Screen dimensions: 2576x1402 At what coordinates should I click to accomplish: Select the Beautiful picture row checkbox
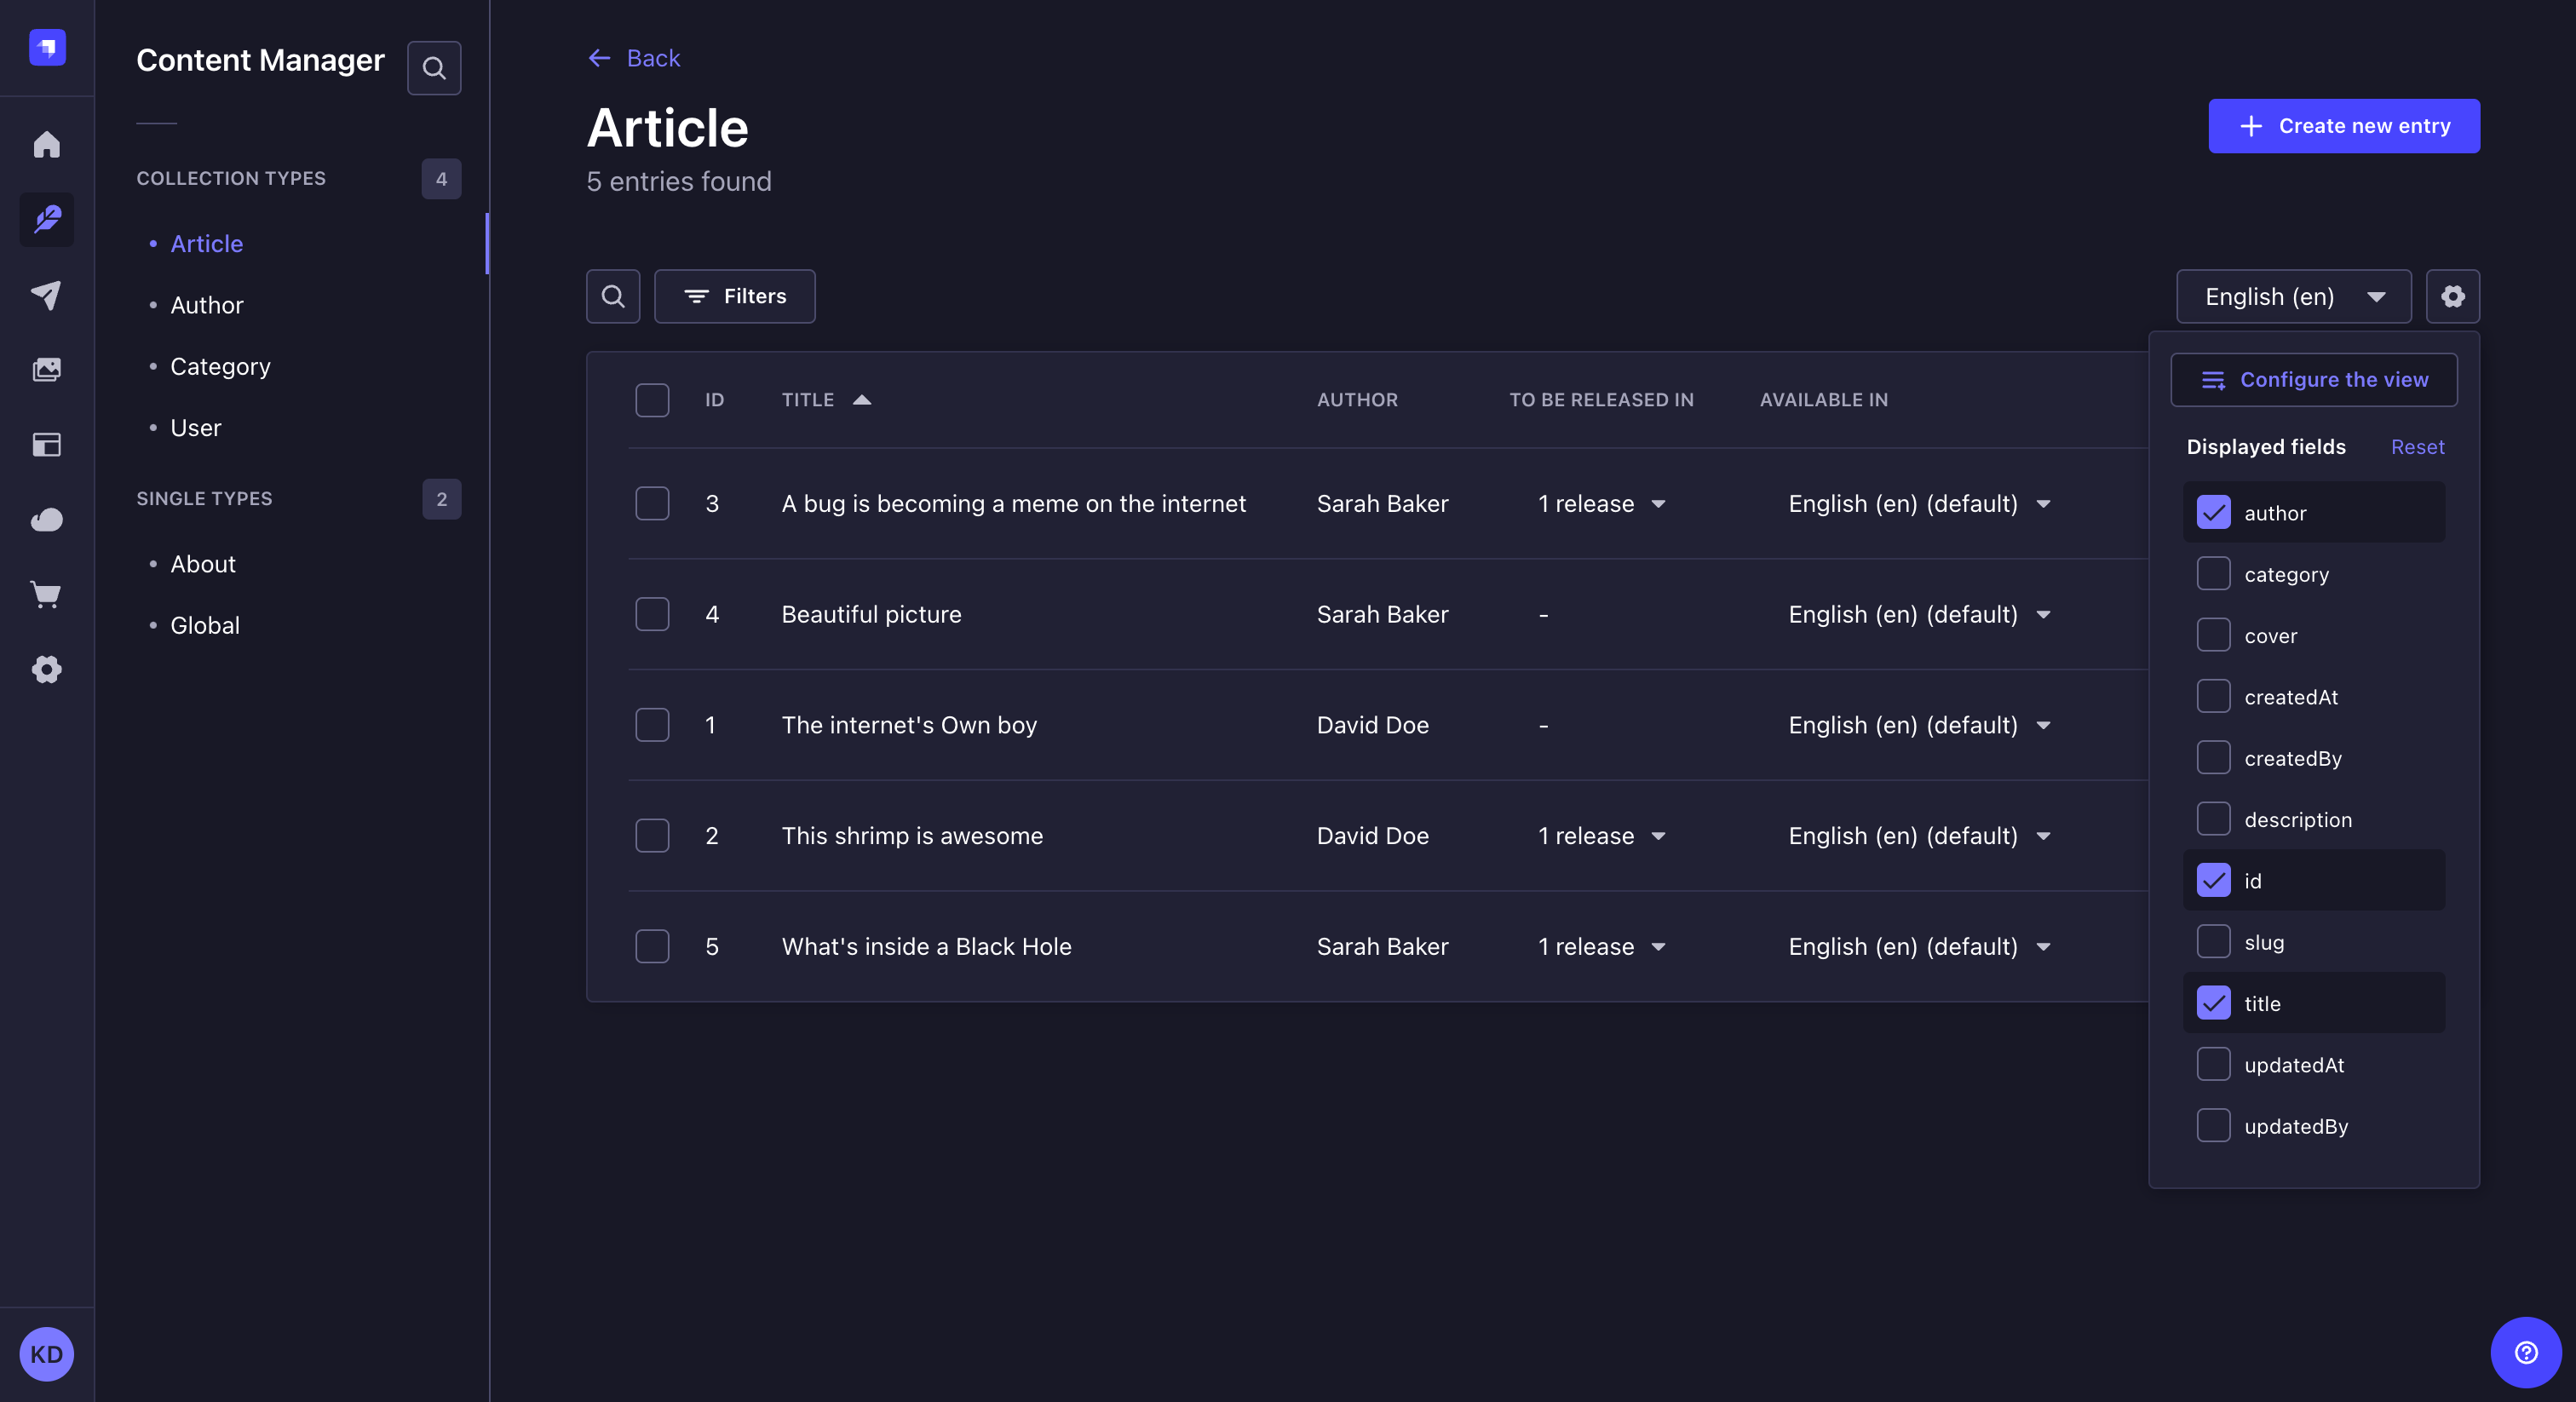pos(652,614)
